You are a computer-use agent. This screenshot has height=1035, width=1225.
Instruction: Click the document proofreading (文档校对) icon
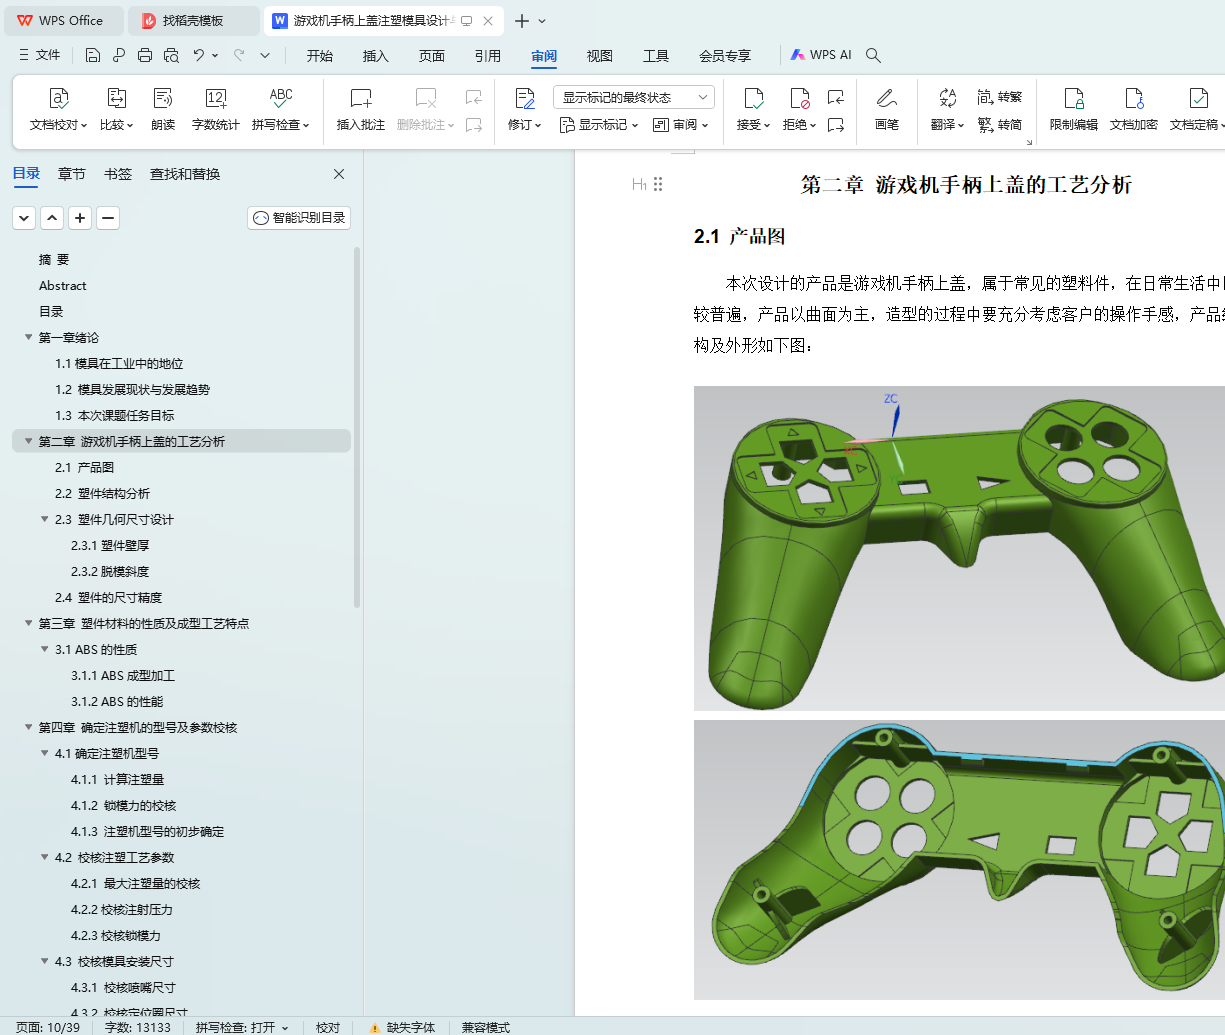point(59,98)
